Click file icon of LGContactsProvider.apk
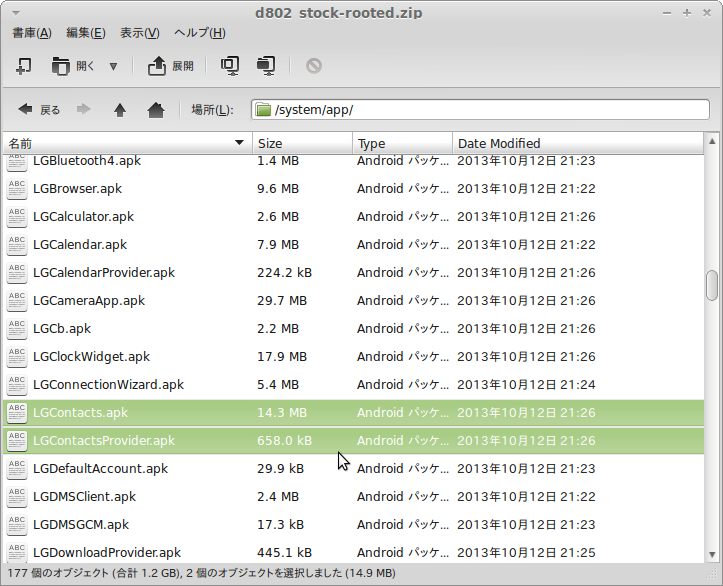The height and width of the screenshot is (586, 723). pos(17,441)
